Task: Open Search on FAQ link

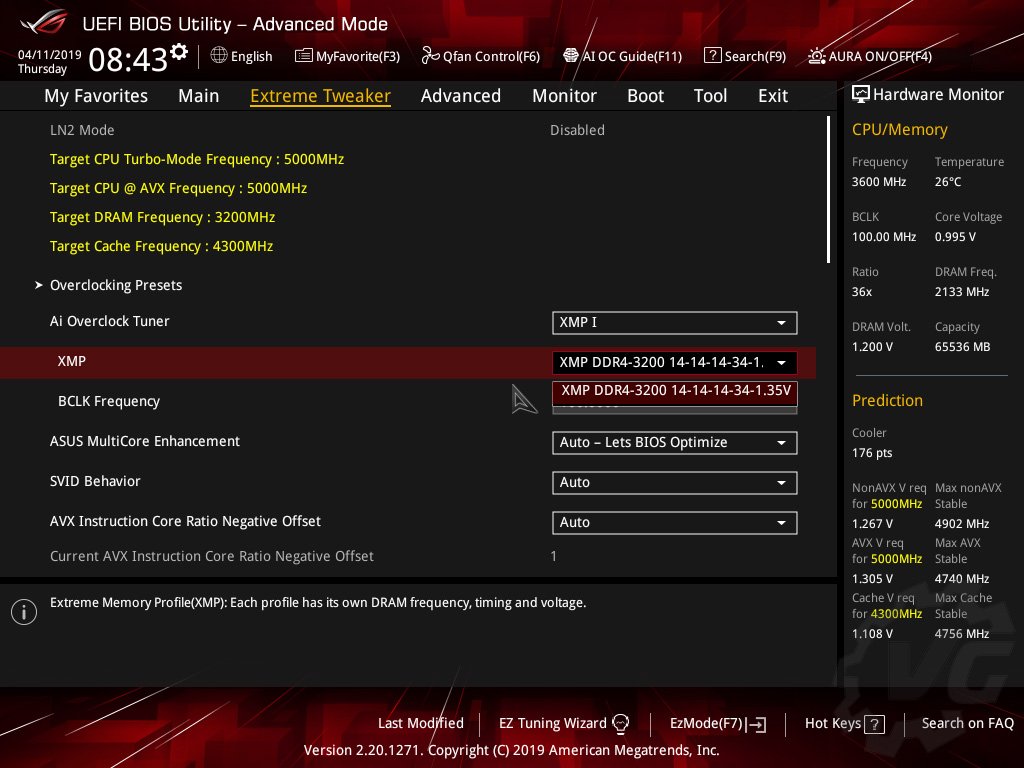Action: [x=967, y=723]
